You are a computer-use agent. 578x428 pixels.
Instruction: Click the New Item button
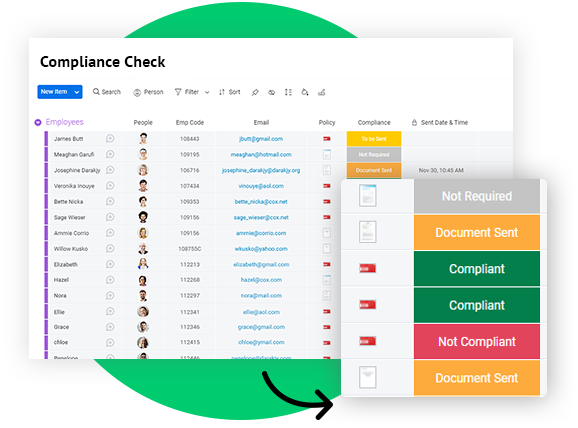[54, 92]
